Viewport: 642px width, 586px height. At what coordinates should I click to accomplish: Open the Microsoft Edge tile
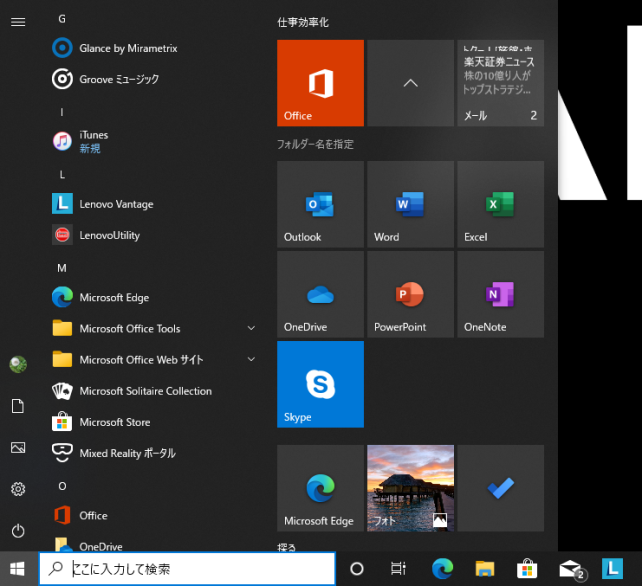320,488
